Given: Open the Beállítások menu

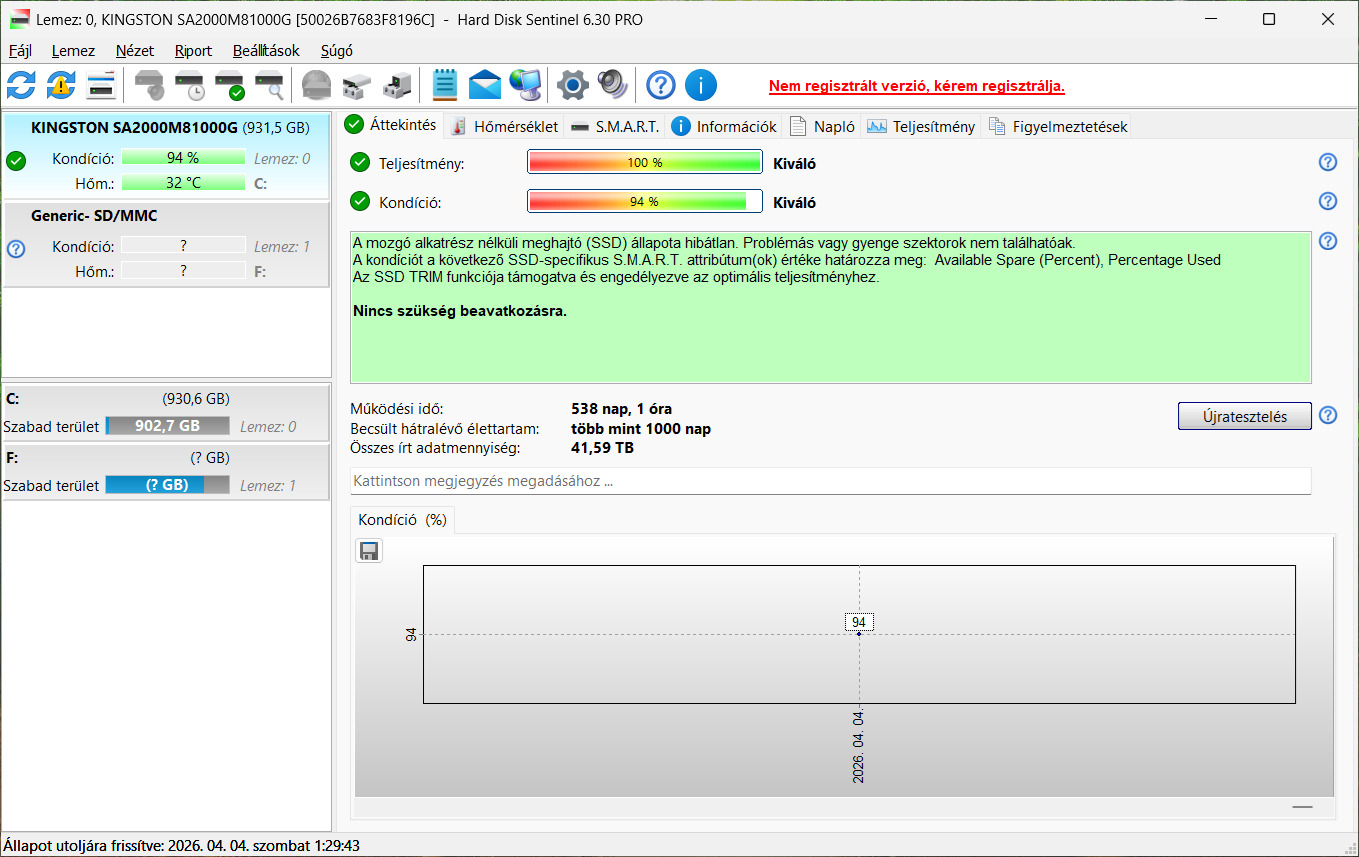Looking at the screenshot, I should [266, 50].
